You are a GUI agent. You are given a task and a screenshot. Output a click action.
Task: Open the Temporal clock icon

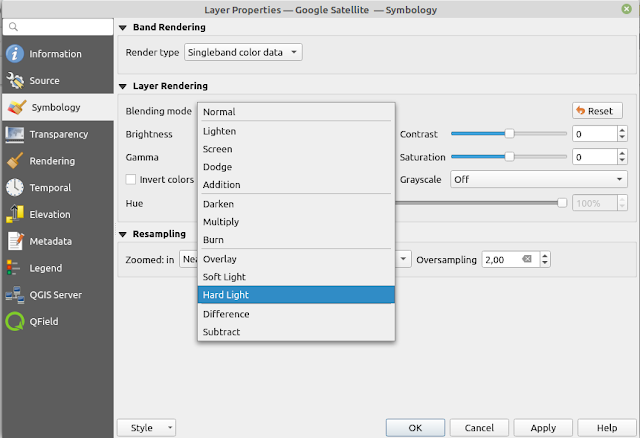tap(15, 188)
